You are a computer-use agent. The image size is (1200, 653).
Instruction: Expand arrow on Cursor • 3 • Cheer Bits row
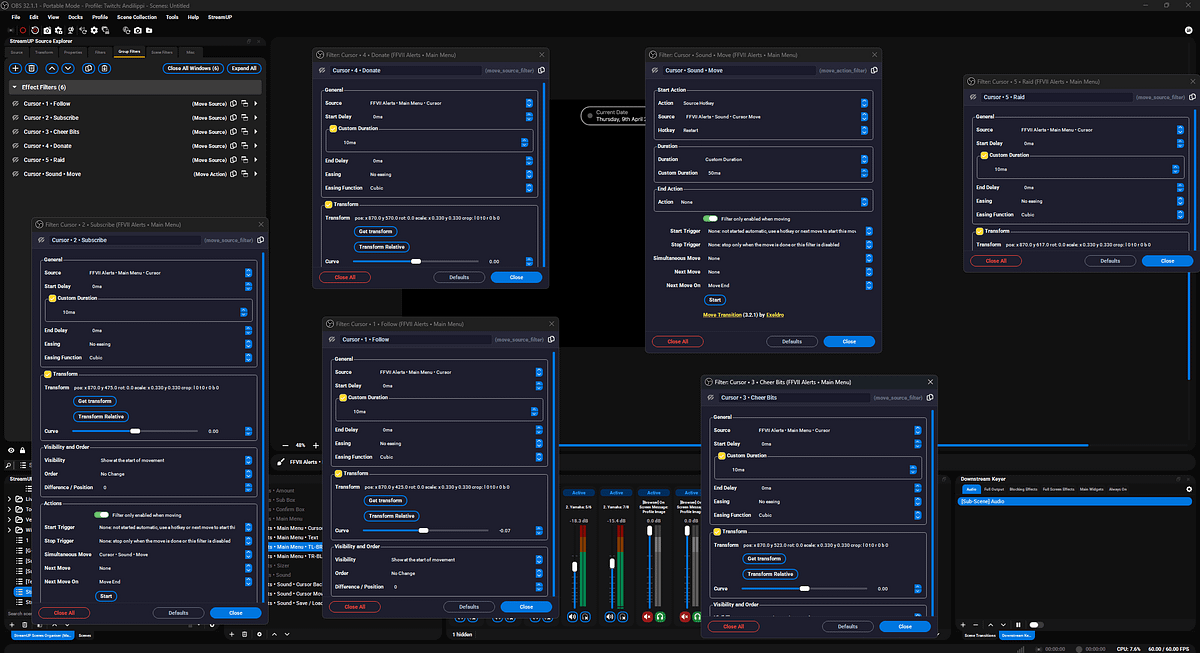coord(256,132)
